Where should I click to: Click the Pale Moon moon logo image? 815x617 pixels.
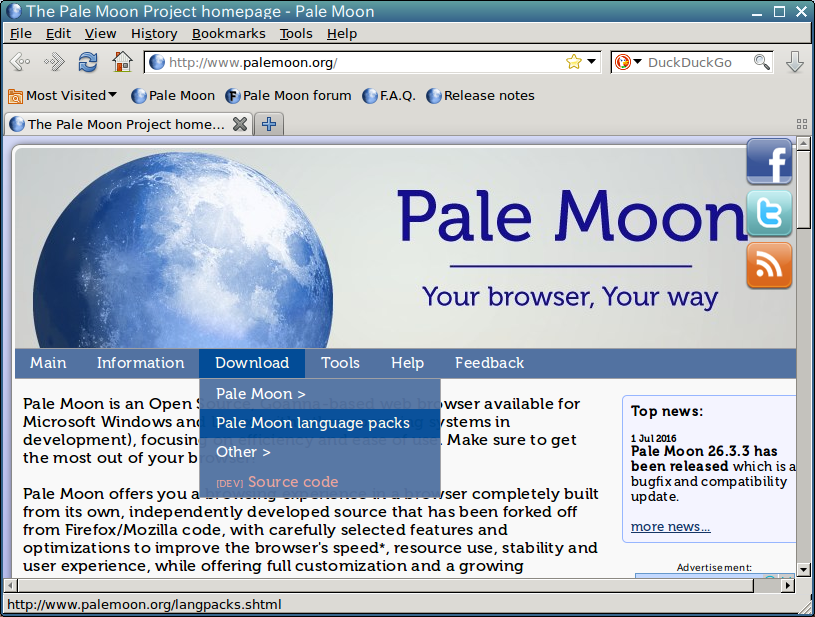click(x=183, y=251)
